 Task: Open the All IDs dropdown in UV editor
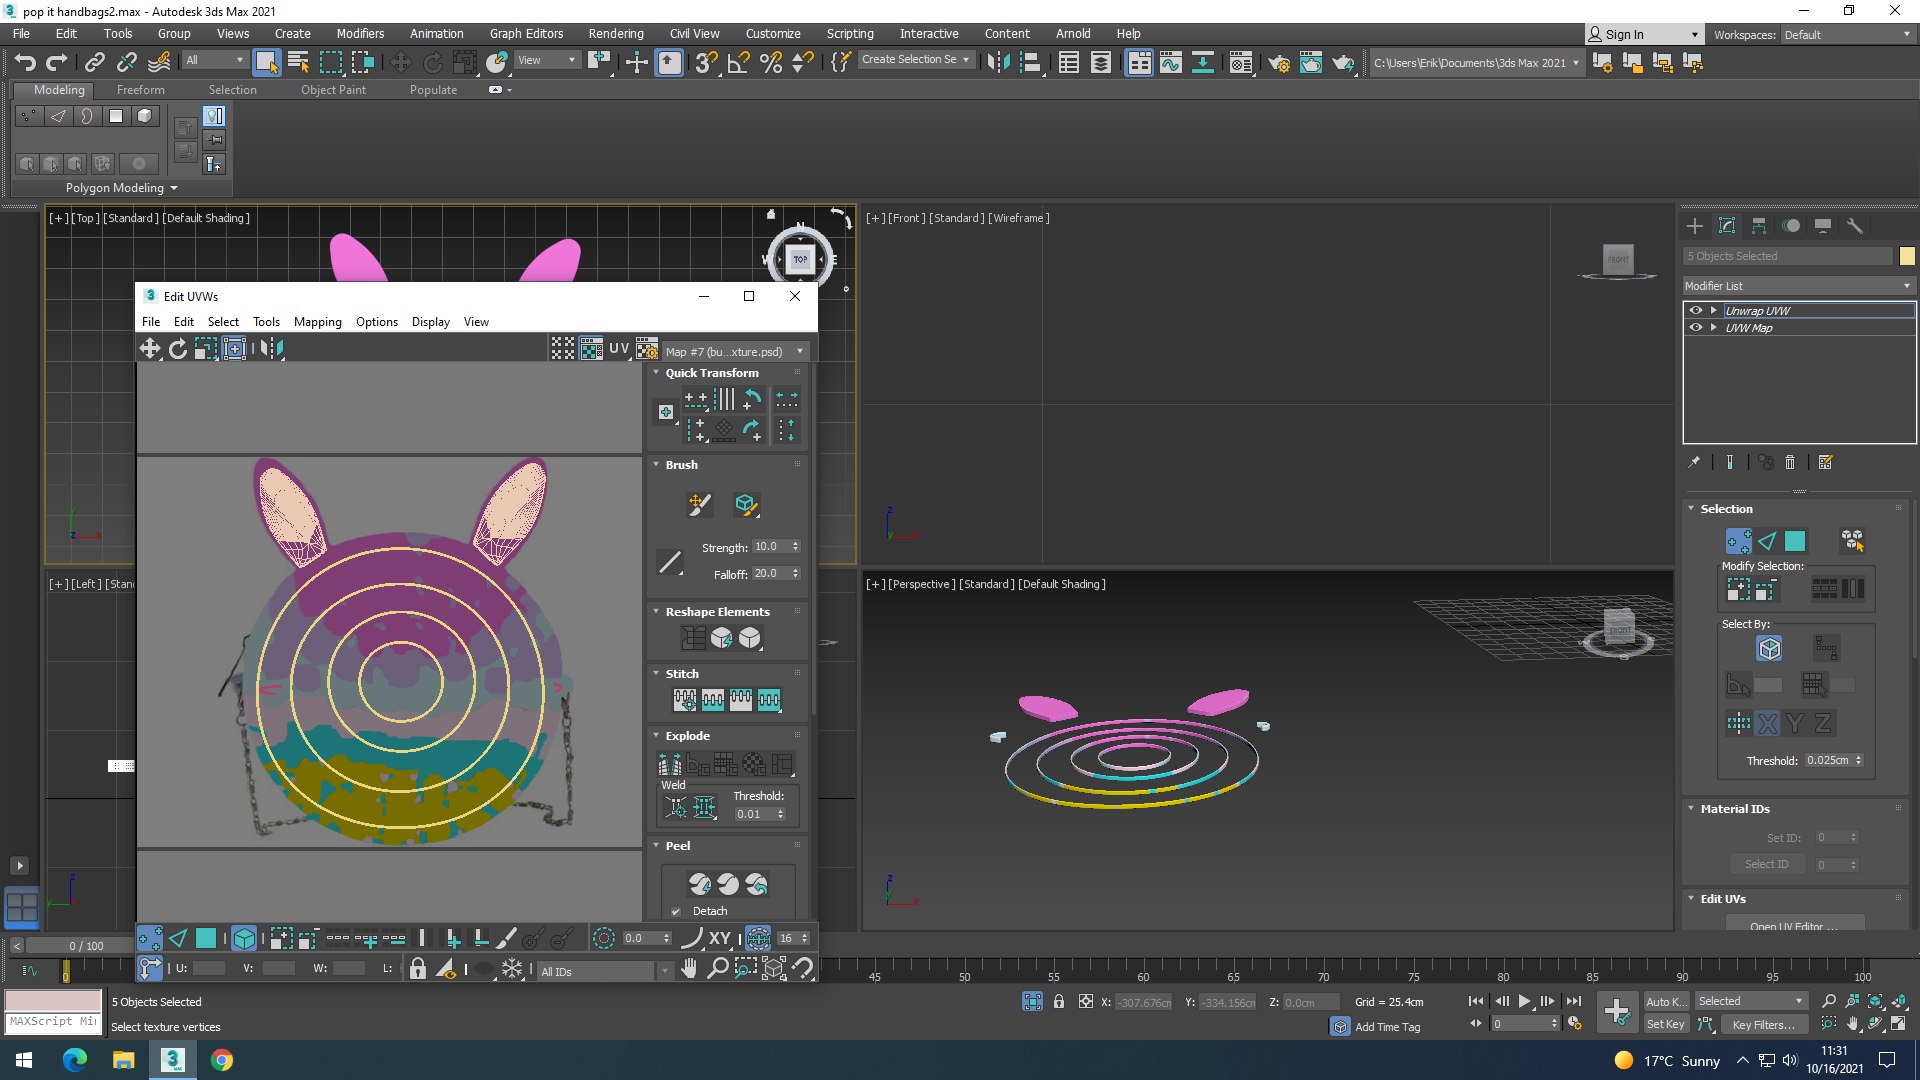[605, 971]
